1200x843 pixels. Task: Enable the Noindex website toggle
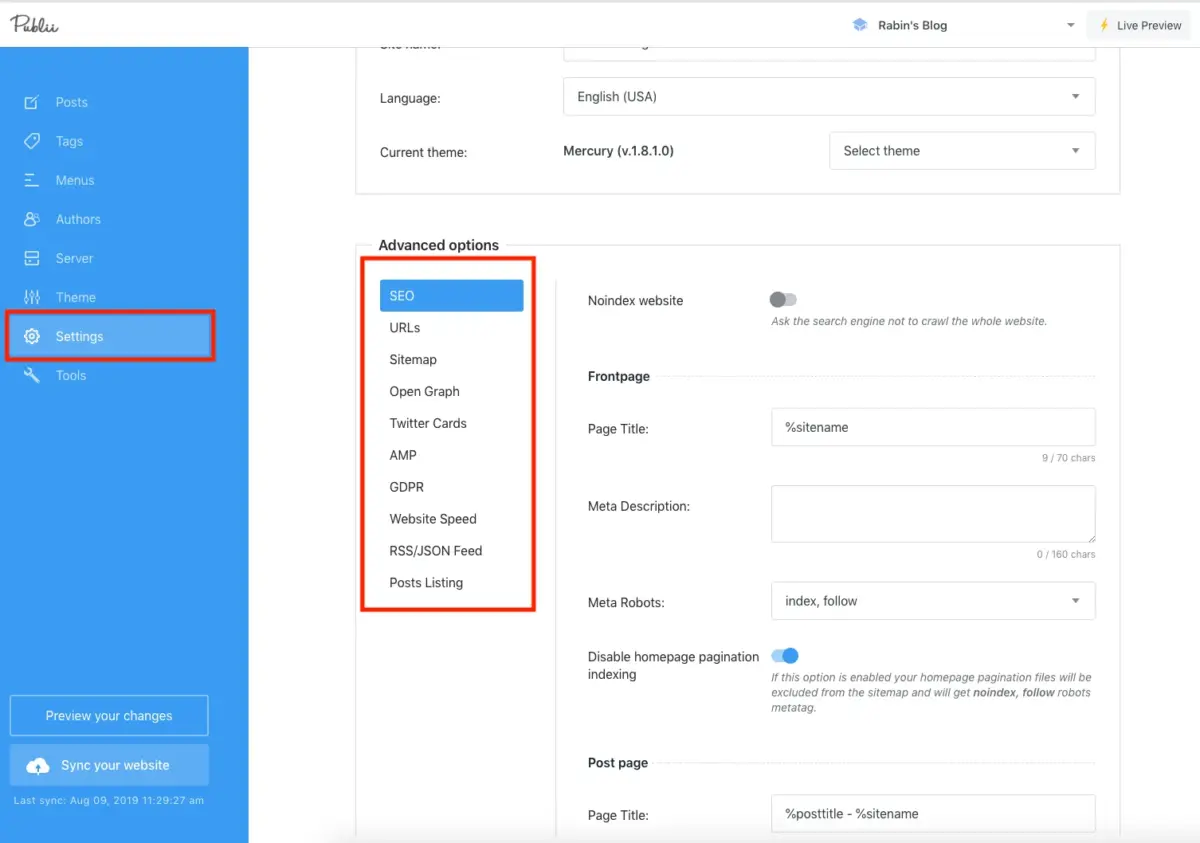tap(783, 299)
